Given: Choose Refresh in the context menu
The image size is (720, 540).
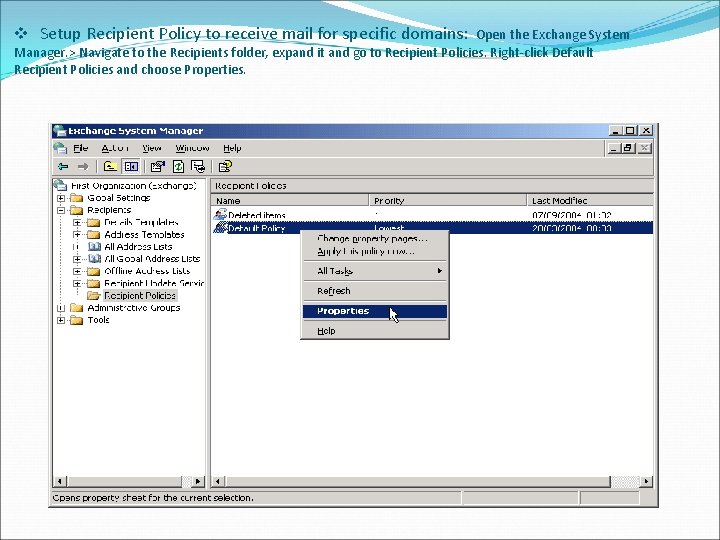Looking at the screenshot, I should 375,291.
